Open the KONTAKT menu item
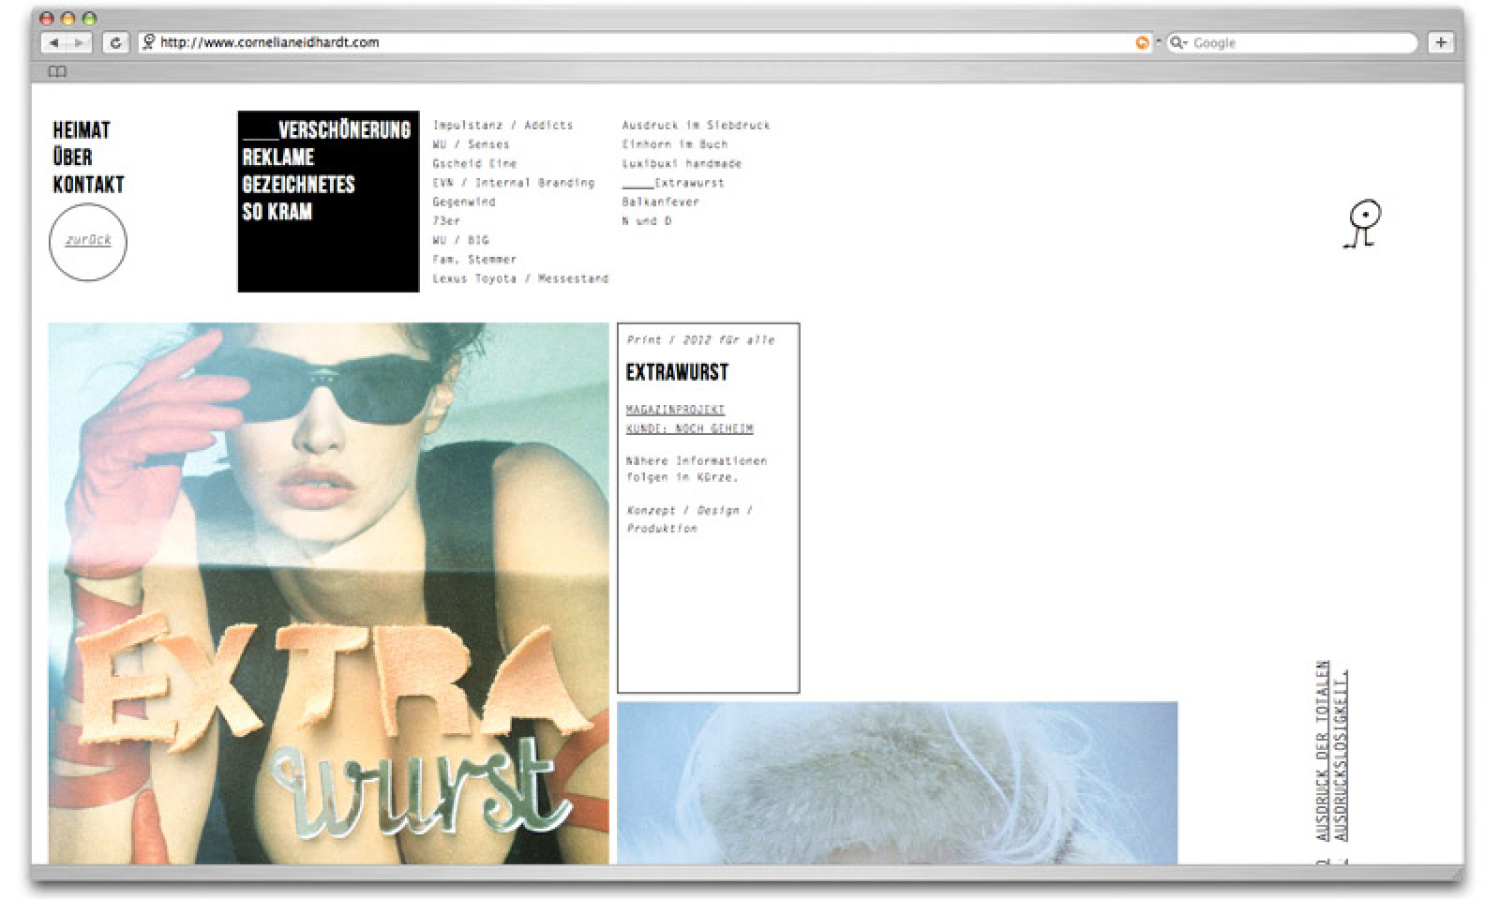Viewport: 1500px width, 900px height. click(88, 185)
